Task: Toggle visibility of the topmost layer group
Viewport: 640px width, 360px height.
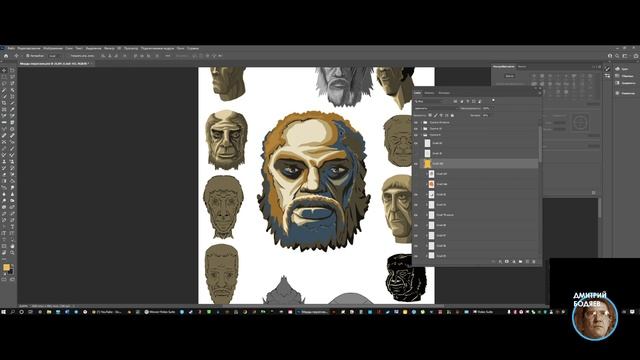Action: coord(416,122)
